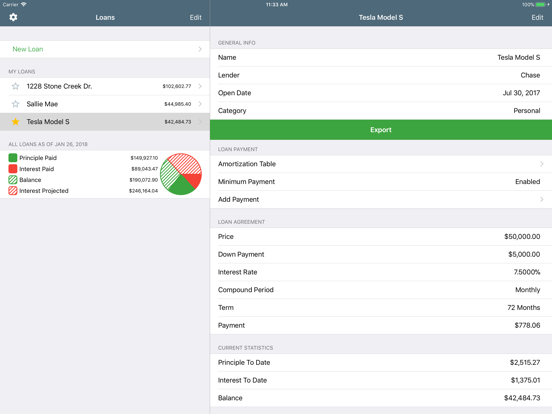The height and width of the screenshot is (414, 552).
Task: Tap the Down Payment $5,000.00
Action: (524, 254)
